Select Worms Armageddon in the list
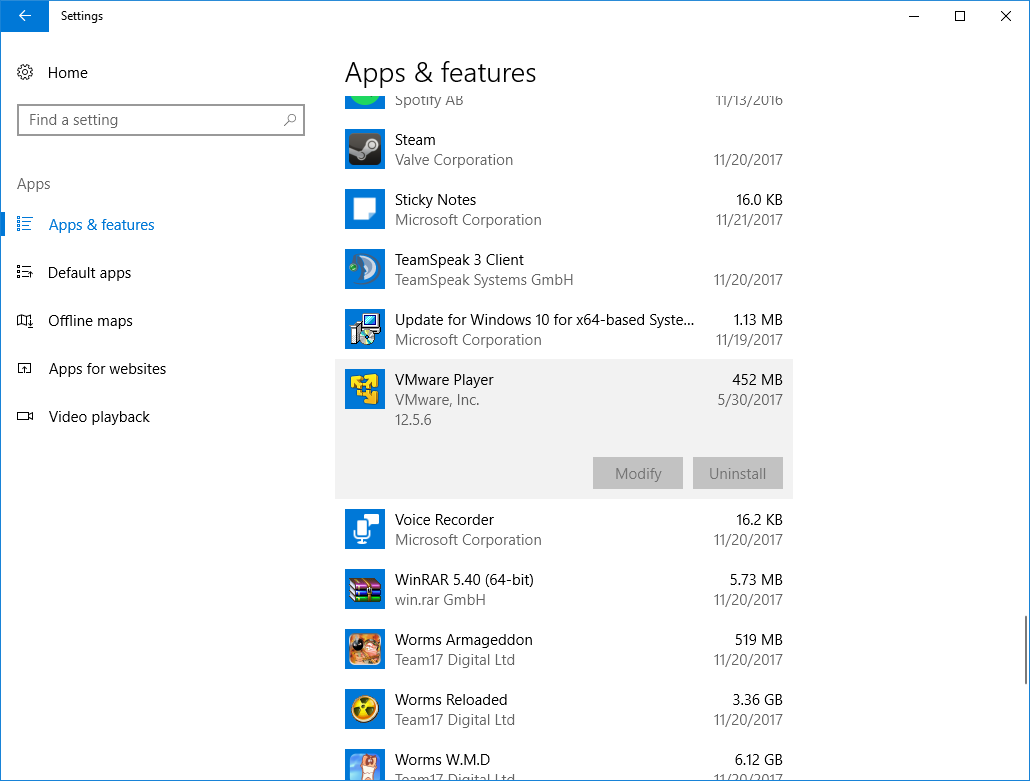Image resolution: width=1030 pixels, height=781 pixels. (564, 649)
